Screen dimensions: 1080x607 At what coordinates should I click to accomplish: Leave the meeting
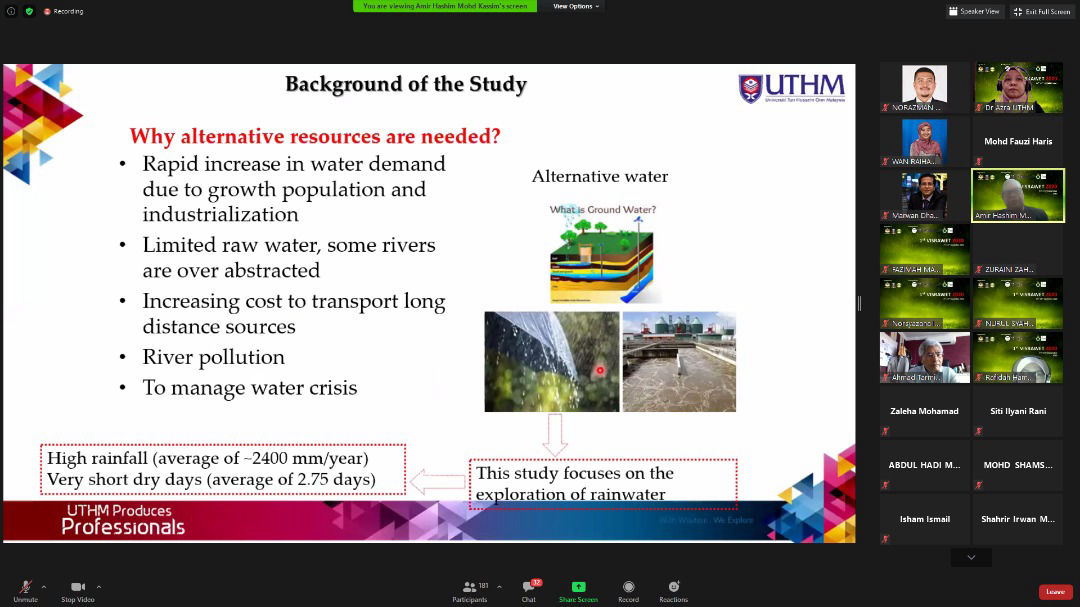[1055, 592]
